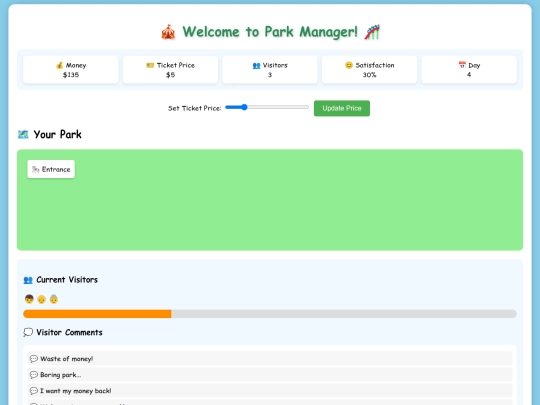
Task: Click the Update Price button
Action: pyautogui.click(x=342, y=108)
